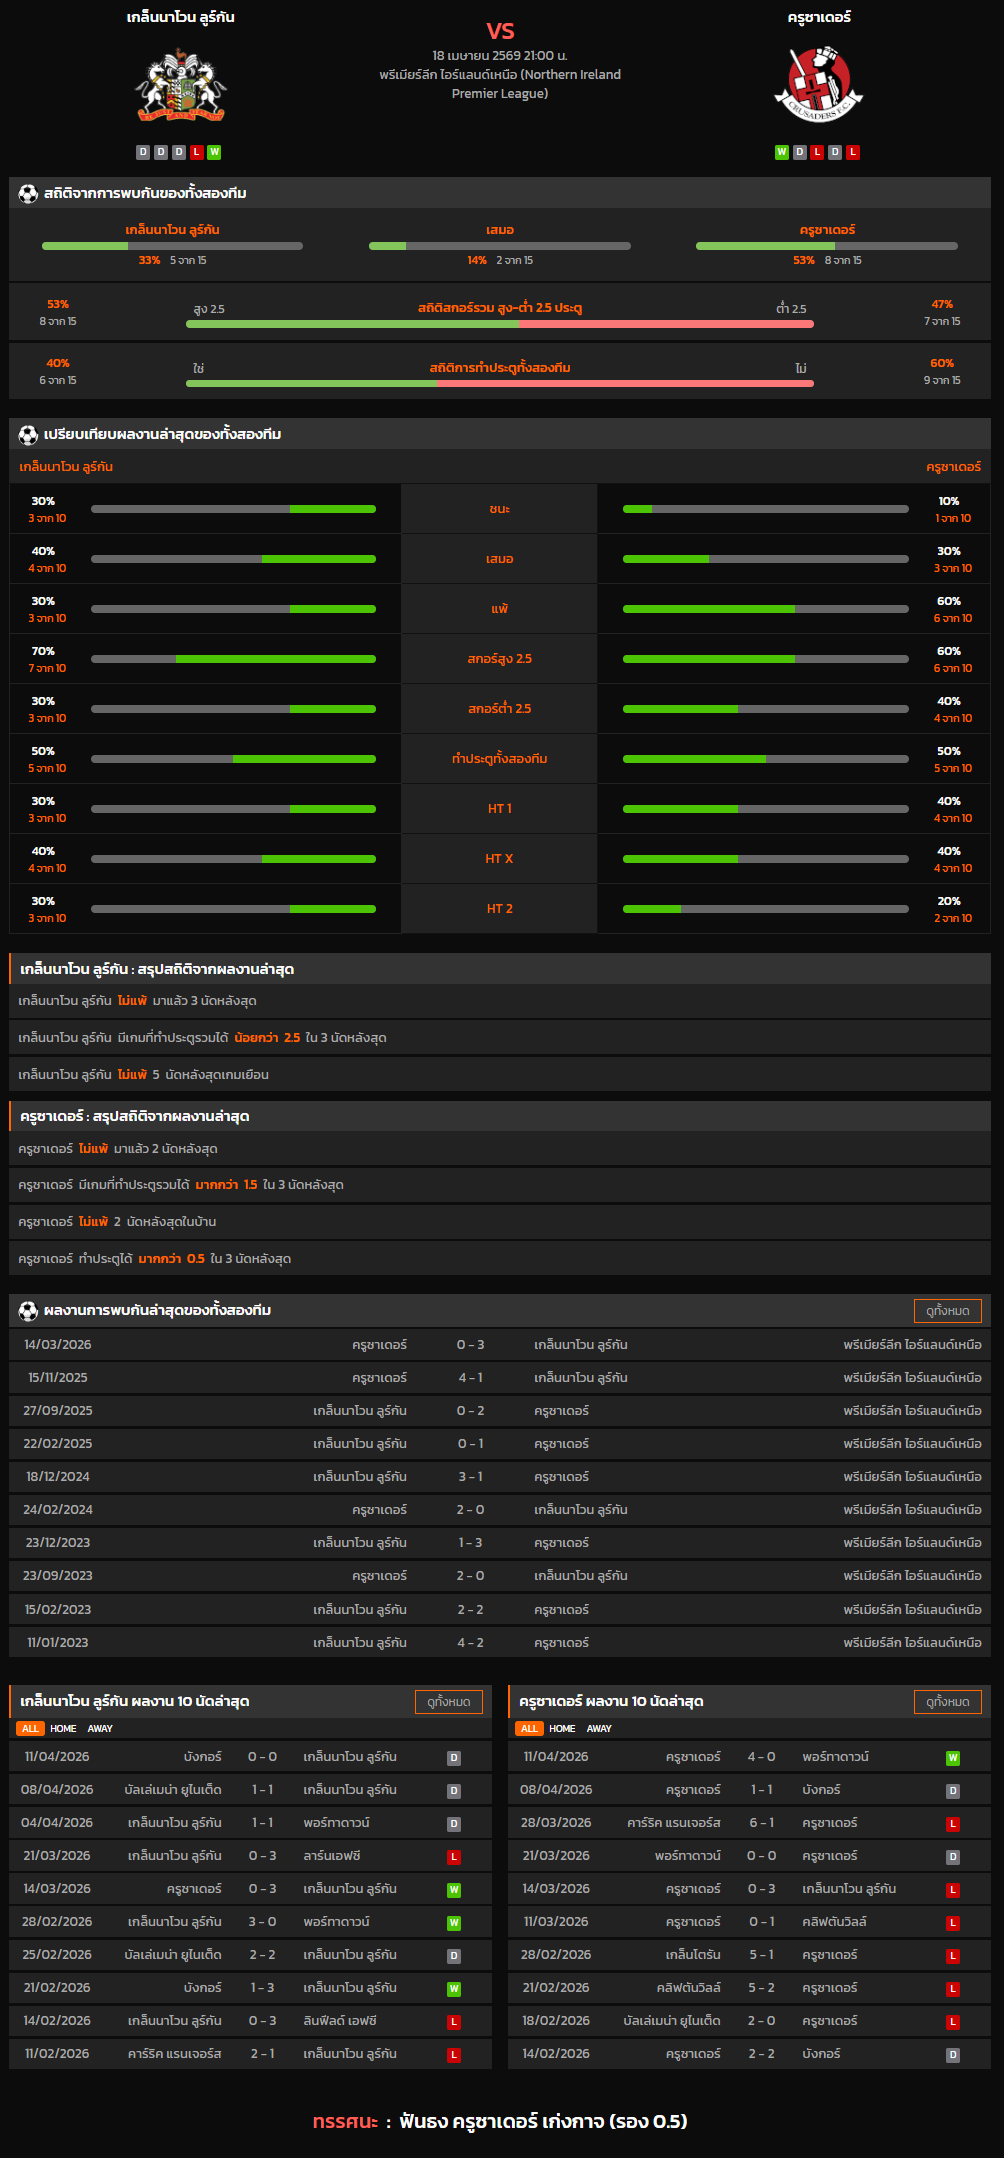
Task: Switch Glenavon last 10 matches to HOME
Action: (x=63, y=1729)
